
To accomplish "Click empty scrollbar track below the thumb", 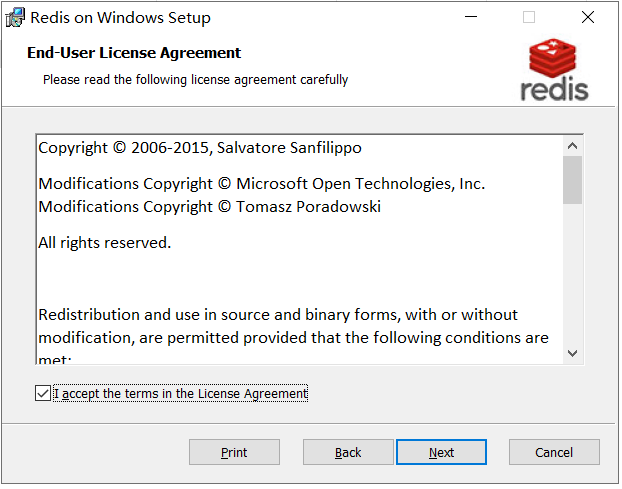I will [x=572, y=280].
